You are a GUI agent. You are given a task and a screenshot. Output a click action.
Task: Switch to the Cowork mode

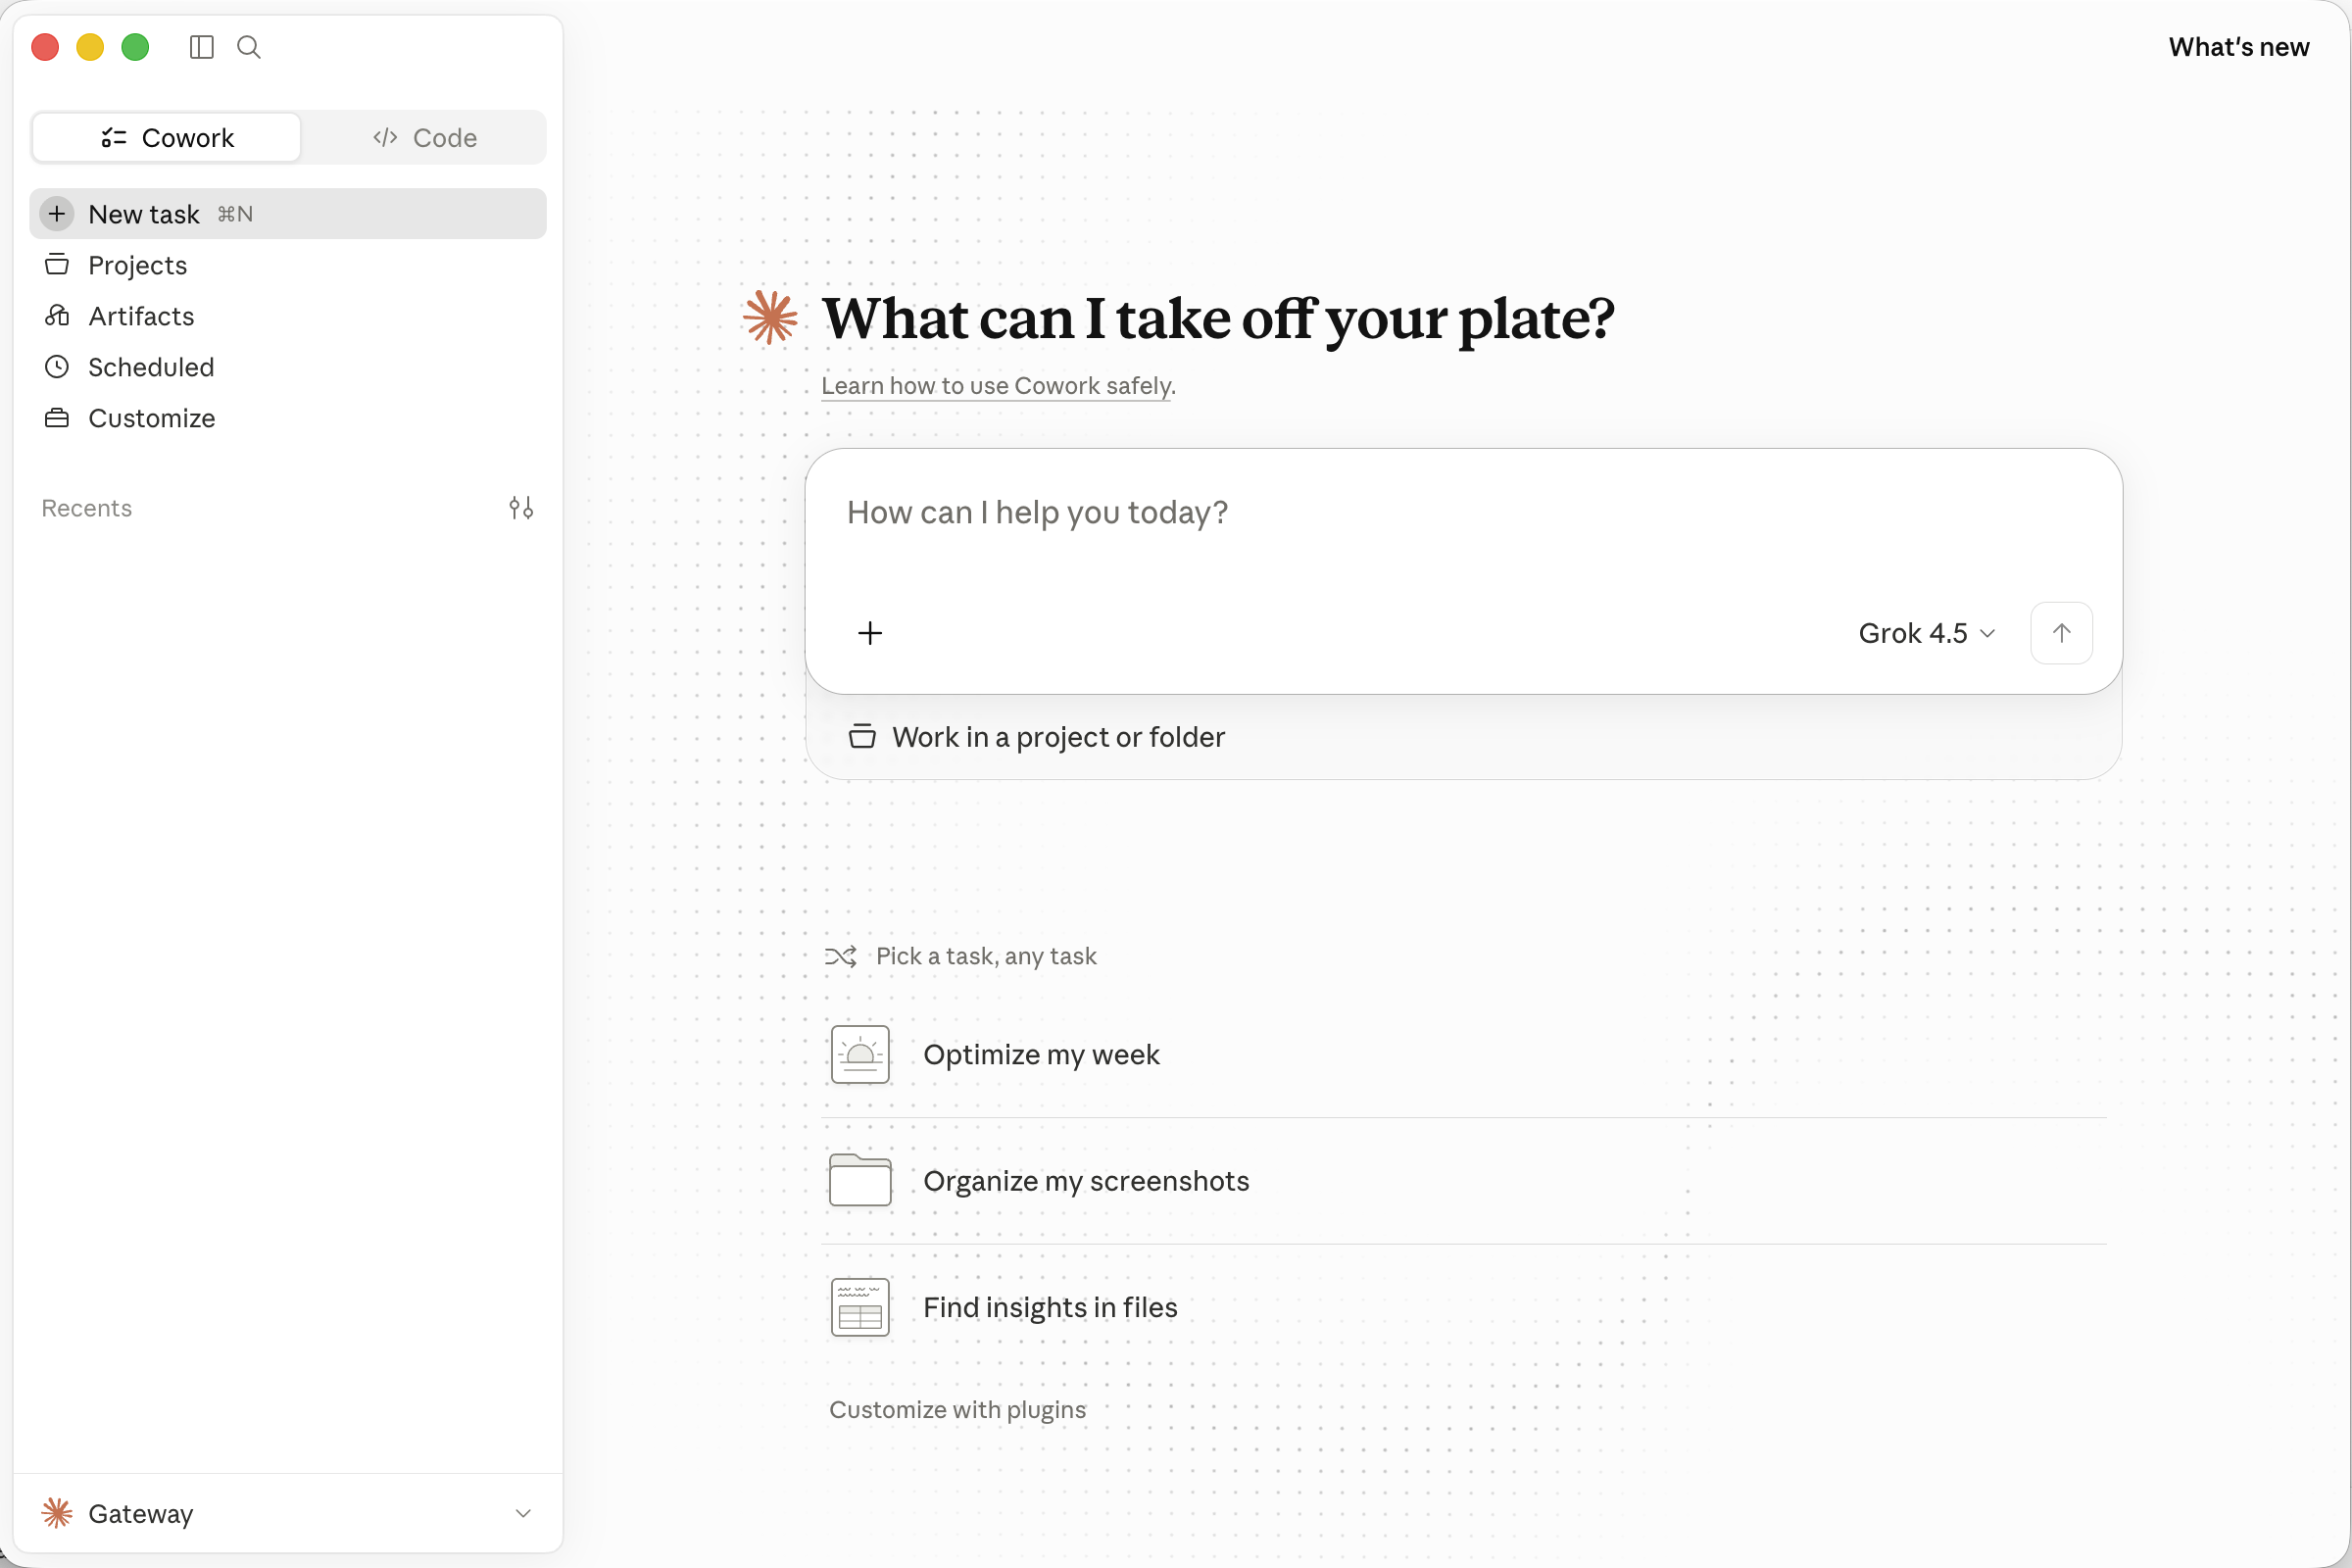coord(167,137)
